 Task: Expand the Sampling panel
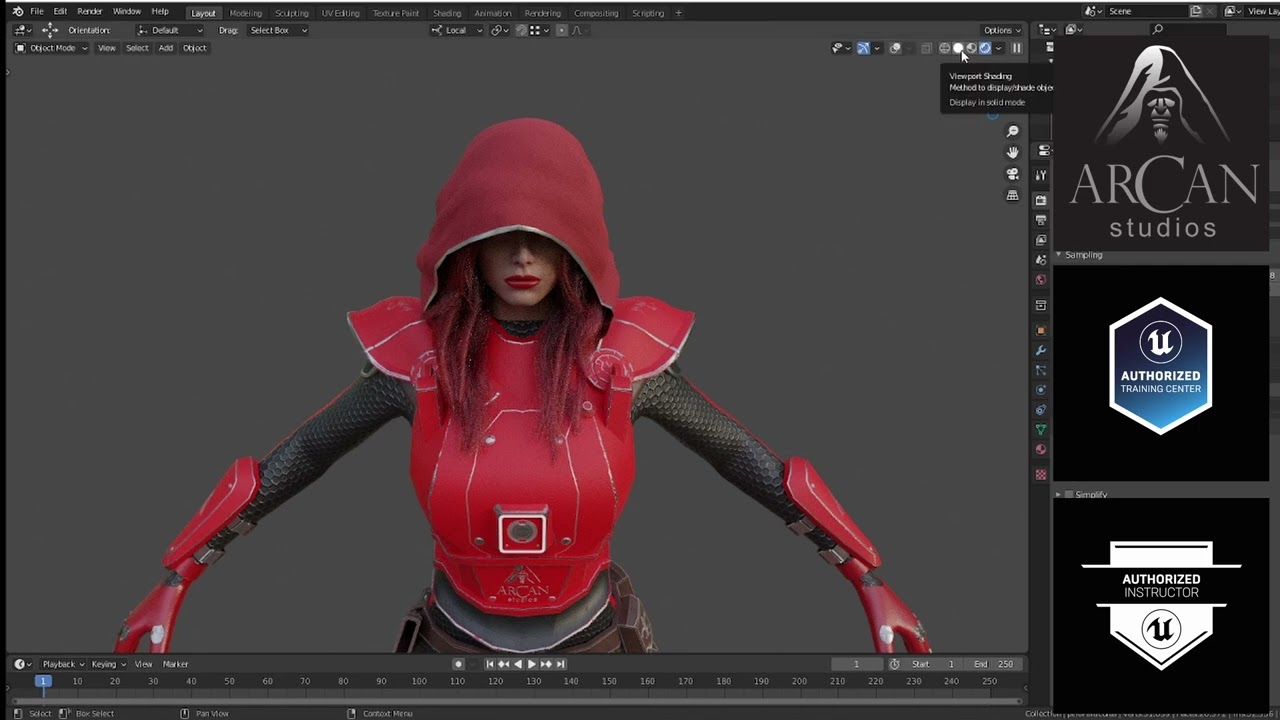point(1083,255)
